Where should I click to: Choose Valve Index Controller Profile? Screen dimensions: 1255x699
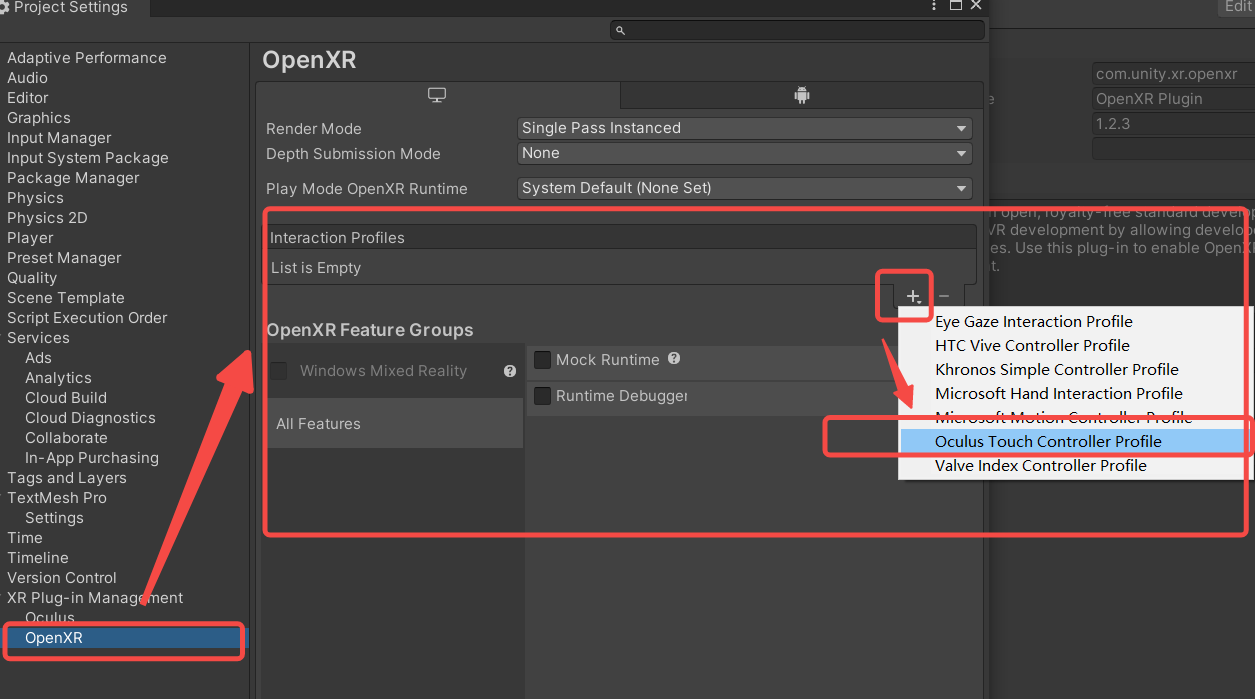click(x=1041, y=466)
